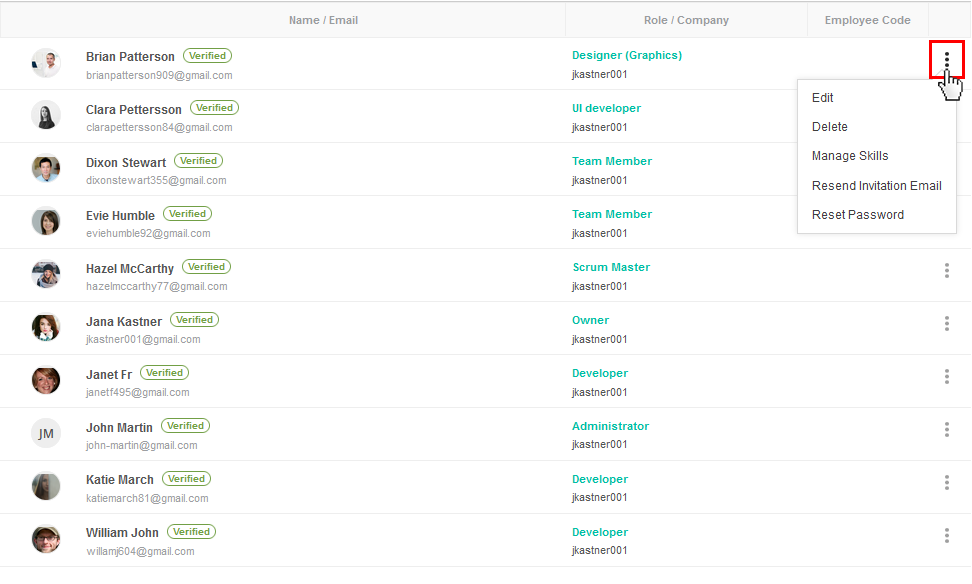Image resolution: width=972 pixels, height=584 pixels.
Task: Click the Administrator role link
Action: click(x=610, y=426)
